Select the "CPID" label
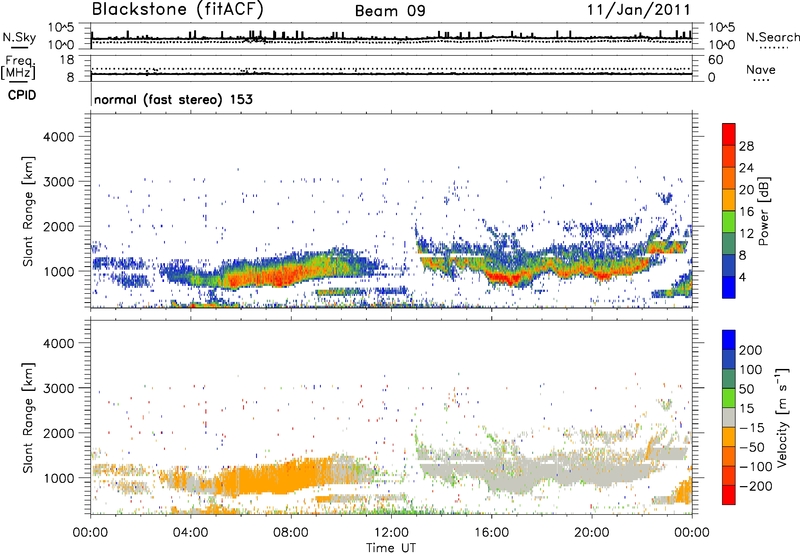 pyautogui.click(x=22, y=95)
